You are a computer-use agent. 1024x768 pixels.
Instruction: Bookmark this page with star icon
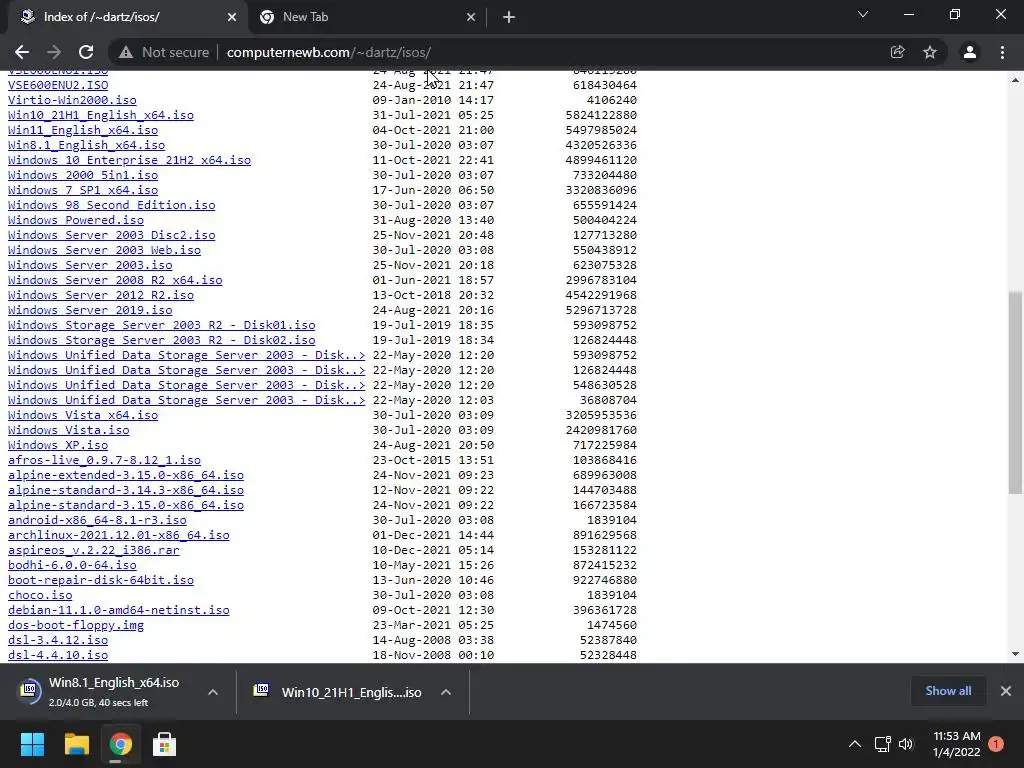click(930, 52)
